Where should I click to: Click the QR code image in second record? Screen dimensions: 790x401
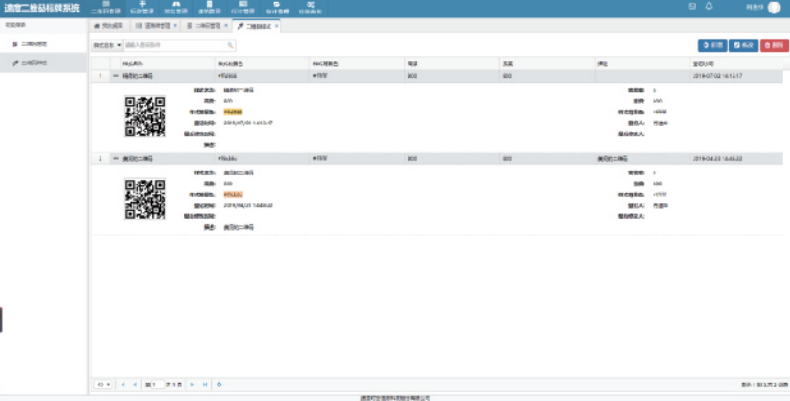pyautogui.click(x=144, y=199)
